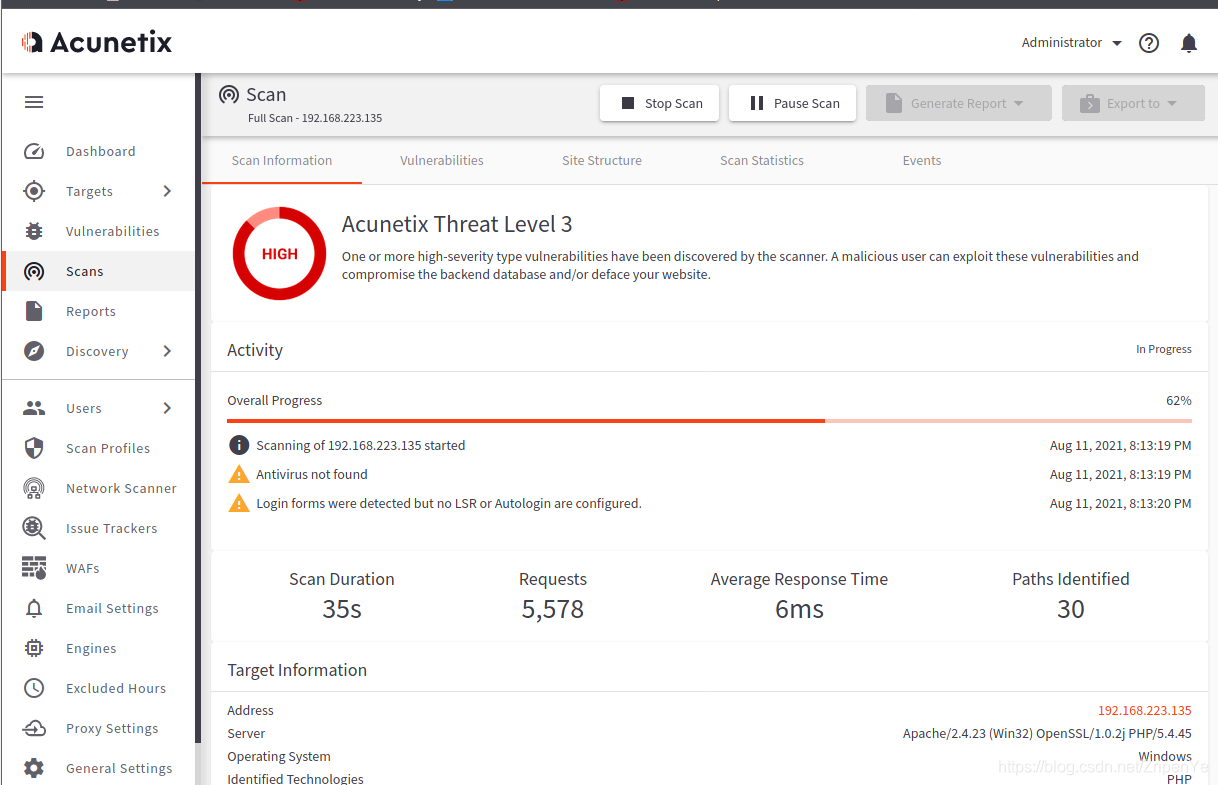Click the Scans radar icon in sidebar
Image resolution: width=1218 pixels, height=785 pixels.
[34, 272]
